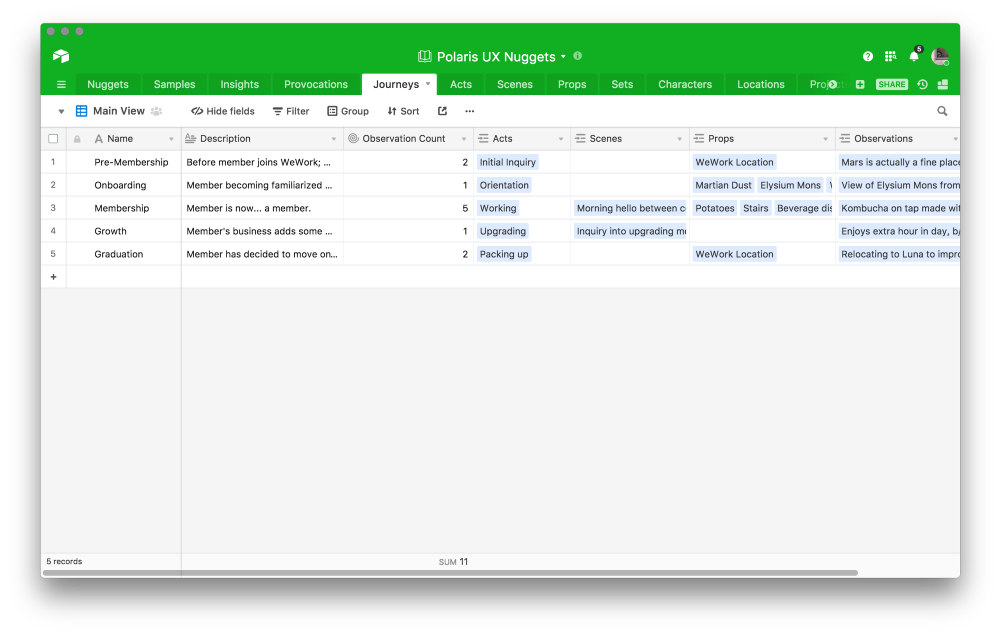Image resolution: width=1000 pixels, height=635 pixels.
Task: Switch to the Sets tab
Action: [x=622, y=84]
